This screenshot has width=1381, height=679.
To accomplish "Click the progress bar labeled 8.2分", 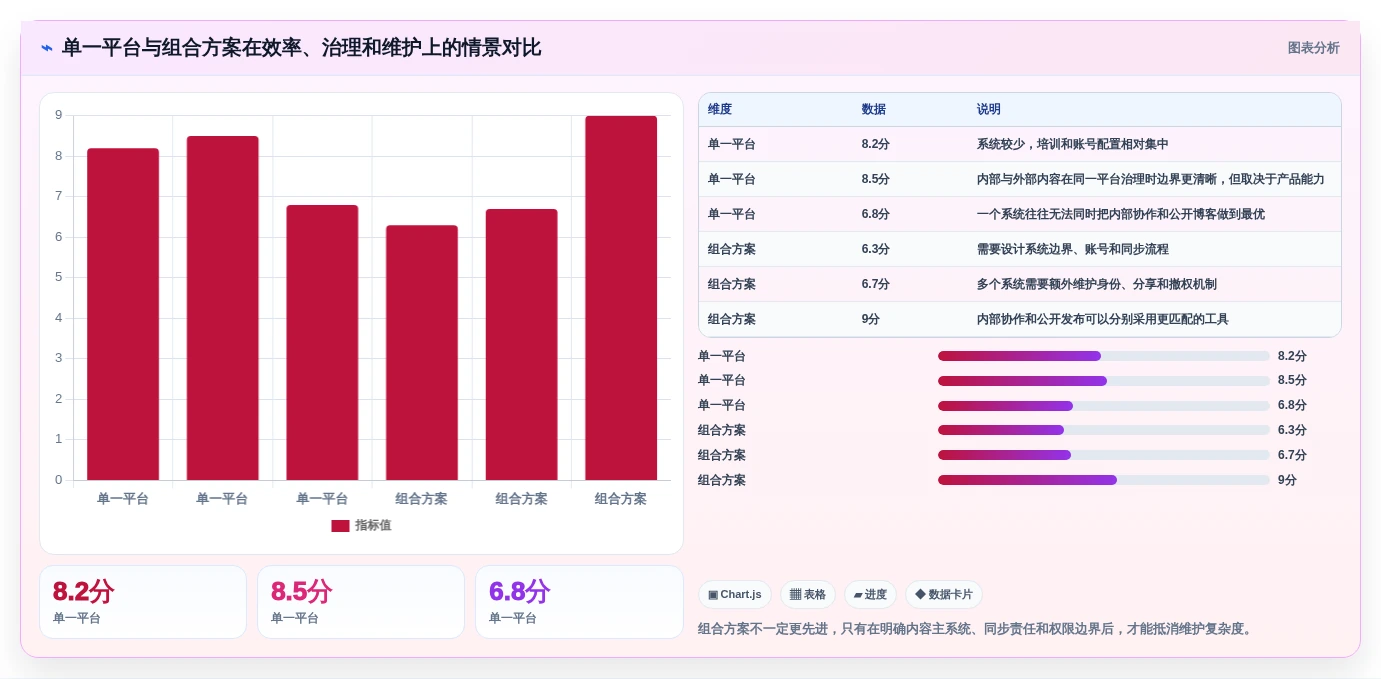I will 1104,356.
